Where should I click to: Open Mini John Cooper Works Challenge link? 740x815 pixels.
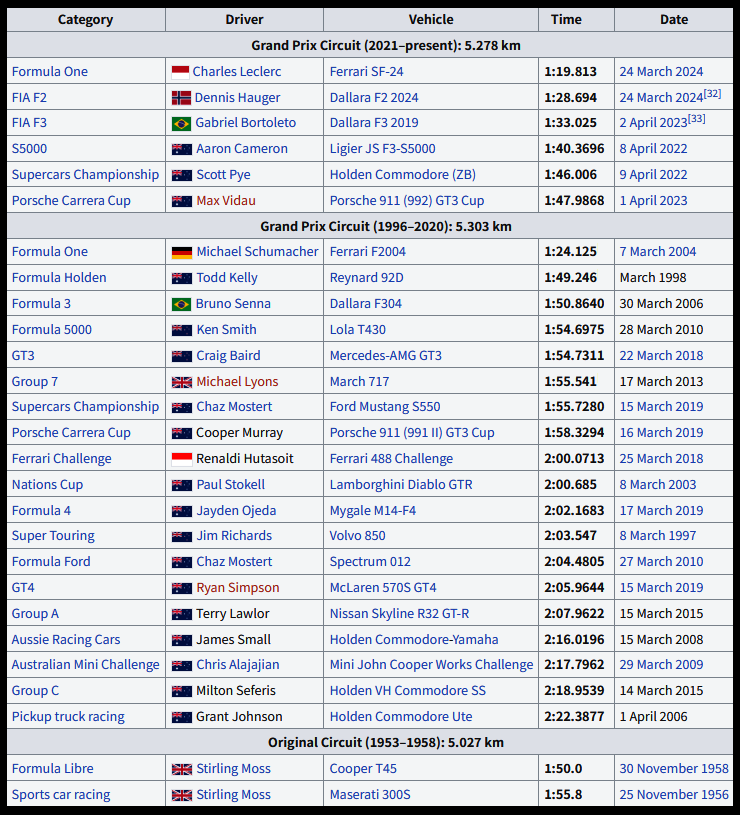[x=431, y=664]
